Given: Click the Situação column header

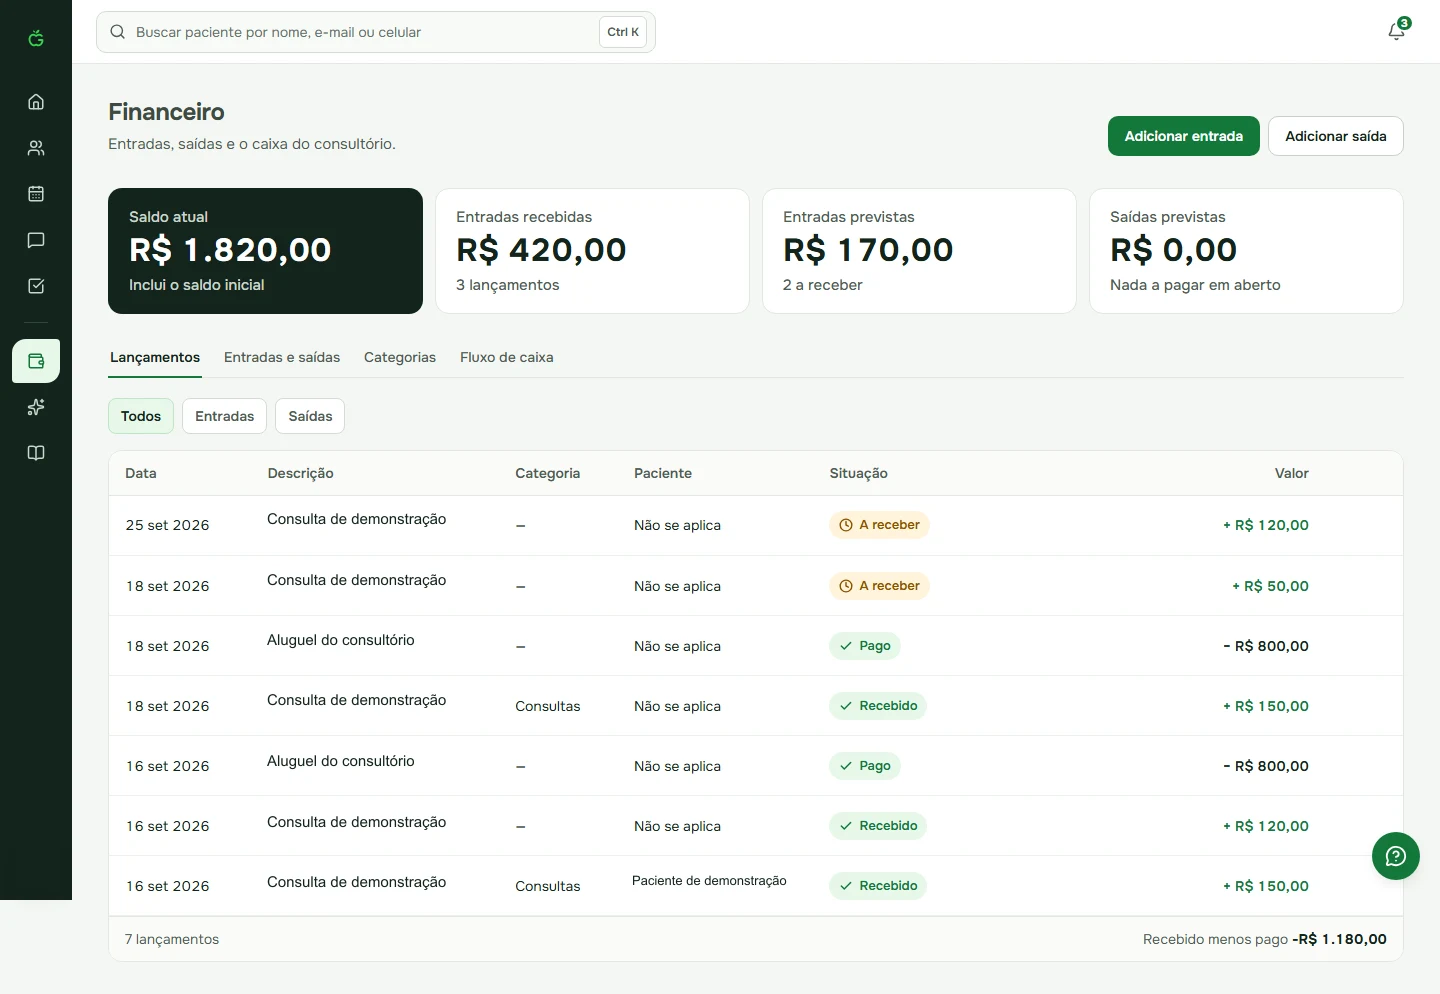Looking at the screenshot, I should (858, 473).
